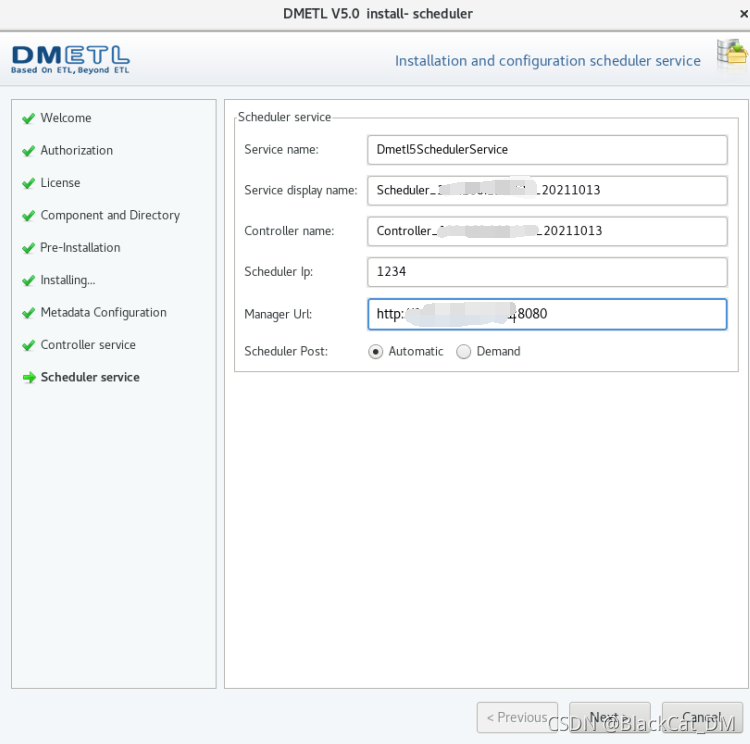Image resolution: width=750 pixels, height=744 pixels.
Task: Click the Controller service checkmark icon
Action: pos(29,345)
